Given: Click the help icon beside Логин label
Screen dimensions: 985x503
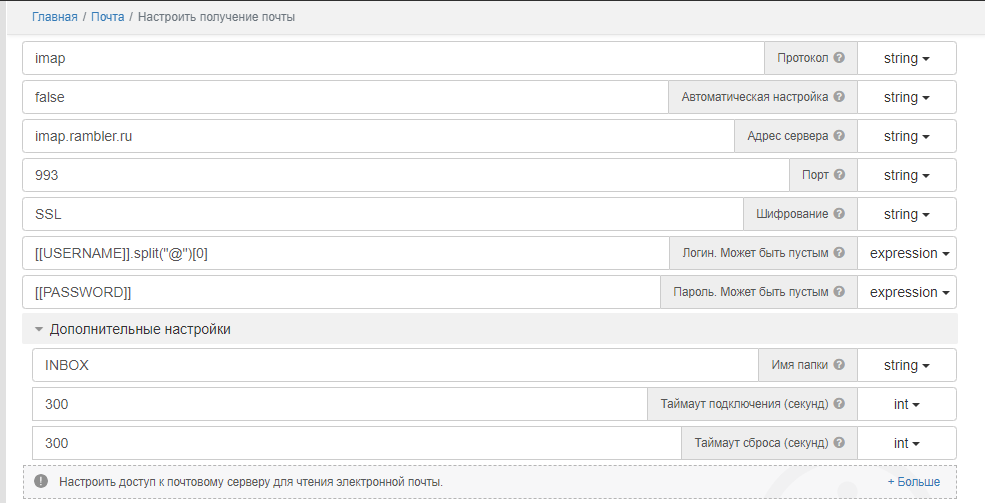Looking at the screenshot, I should (839, 253).
